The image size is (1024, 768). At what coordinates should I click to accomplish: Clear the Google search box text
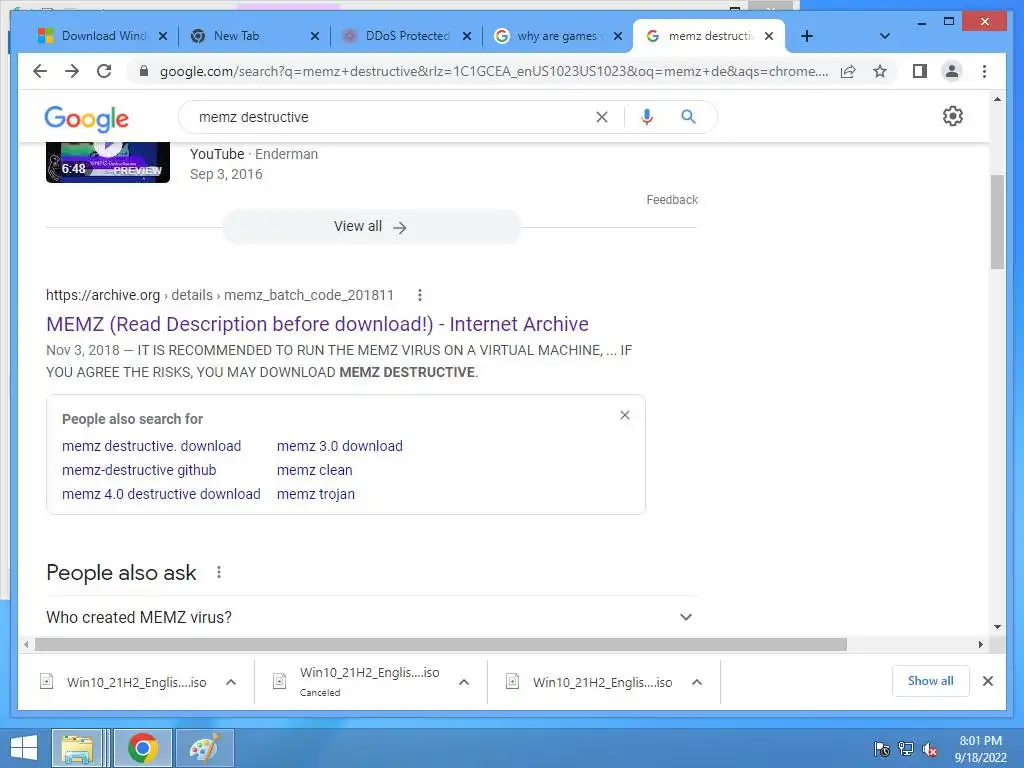click(601, 117)
